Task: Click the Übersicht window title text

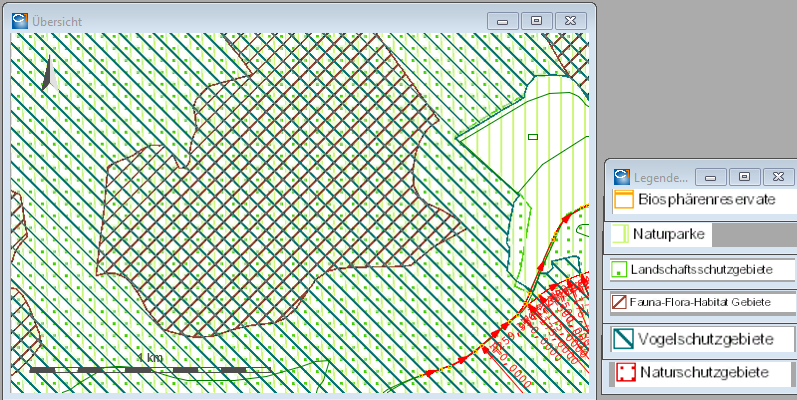Action: [x=56, y=22]
